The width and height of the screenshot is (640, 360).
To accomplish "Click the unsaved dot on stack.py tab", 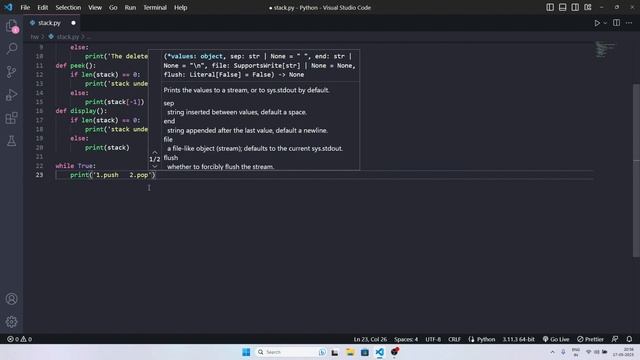I will (x=73, y=23).
